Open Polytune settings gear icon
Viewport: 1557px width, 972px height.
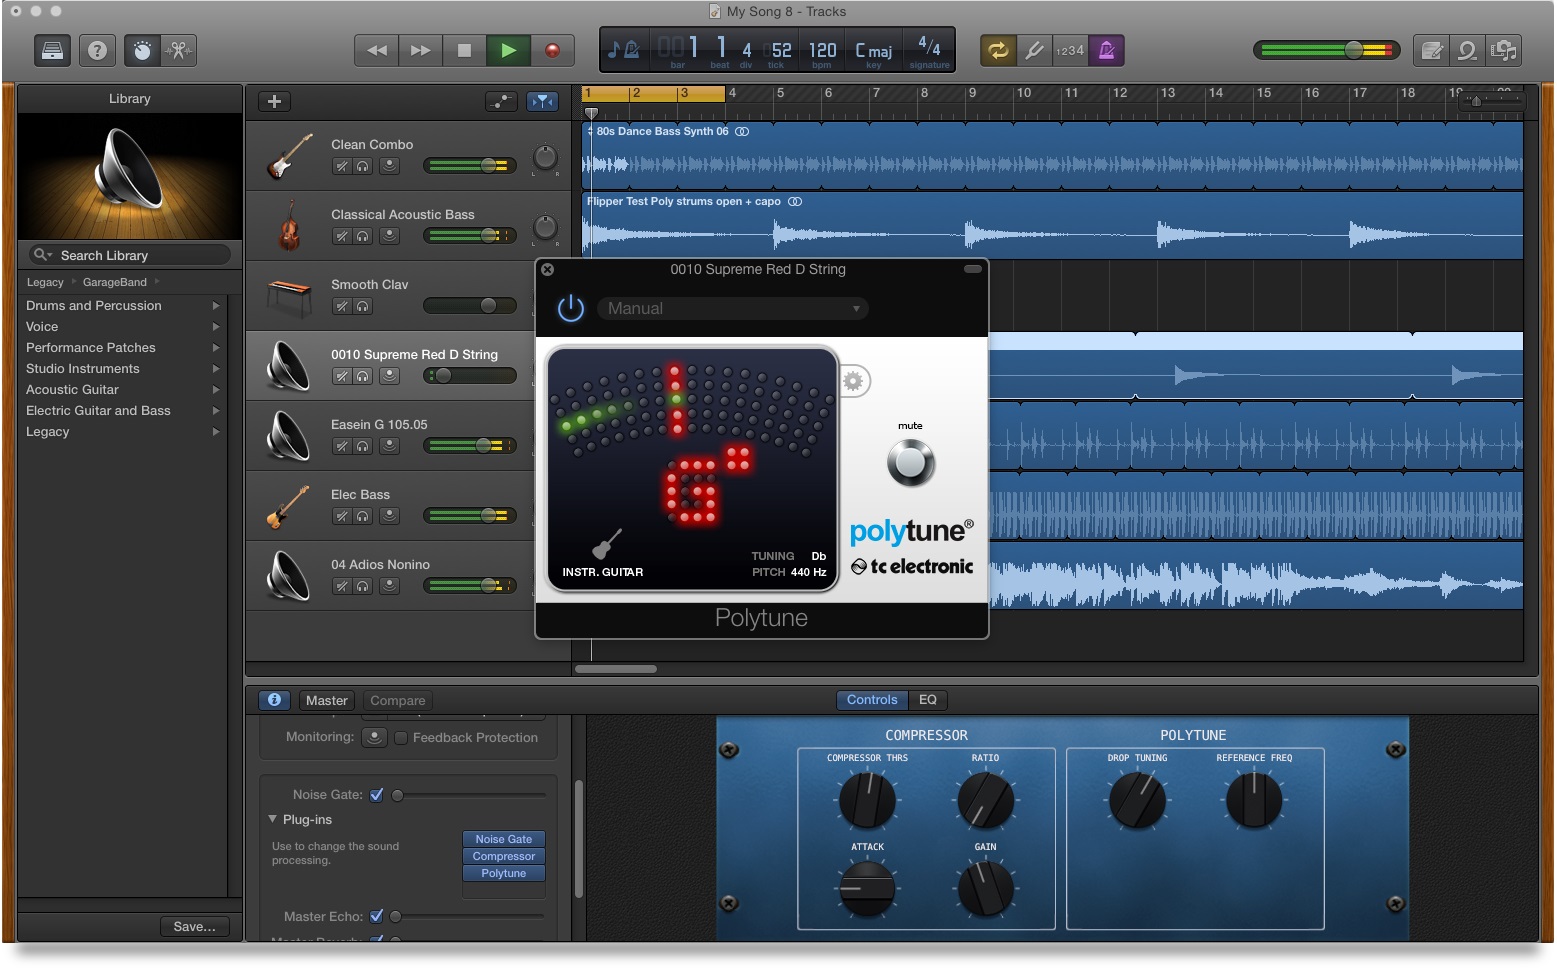[x=853, y=381]
